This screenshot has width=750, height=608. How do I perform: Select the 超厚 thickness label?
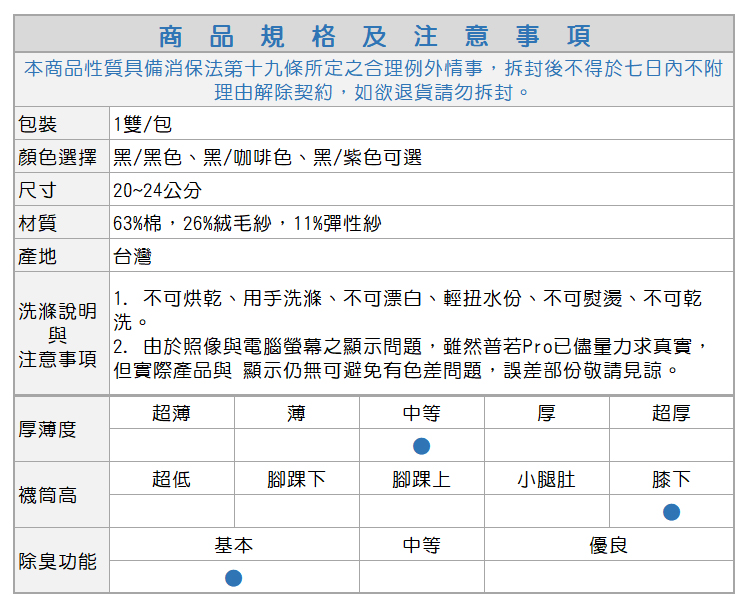(671, 413)
